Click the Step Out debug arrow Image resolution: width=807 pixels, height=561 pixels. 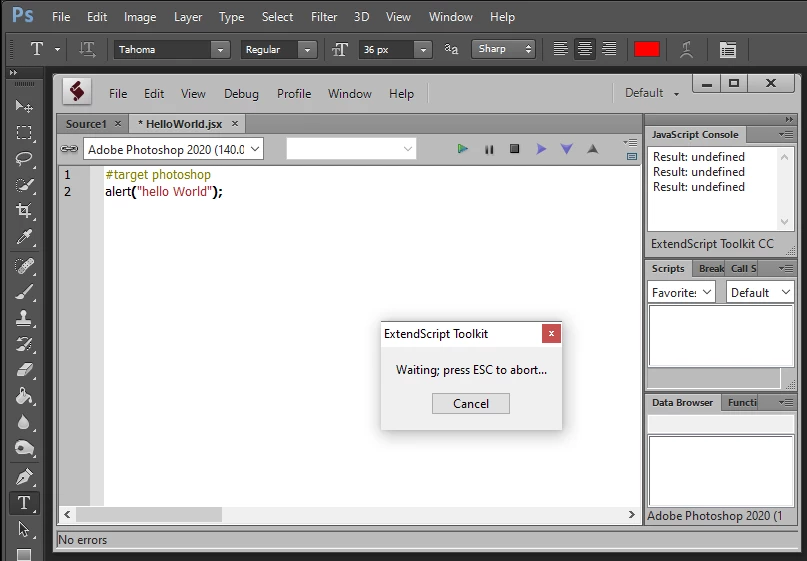tap(592, 149)
